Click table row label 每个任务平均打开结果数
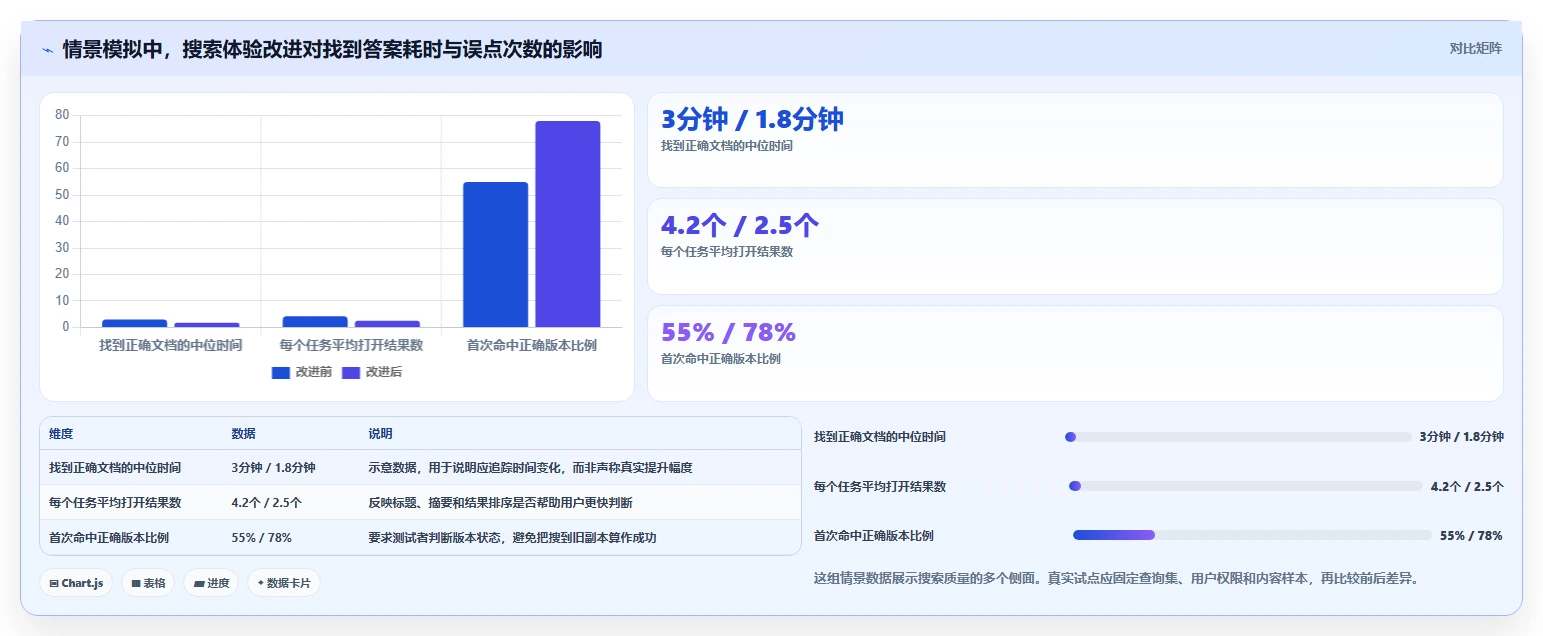The image size is (1543, 636). (x=115, y=502)
